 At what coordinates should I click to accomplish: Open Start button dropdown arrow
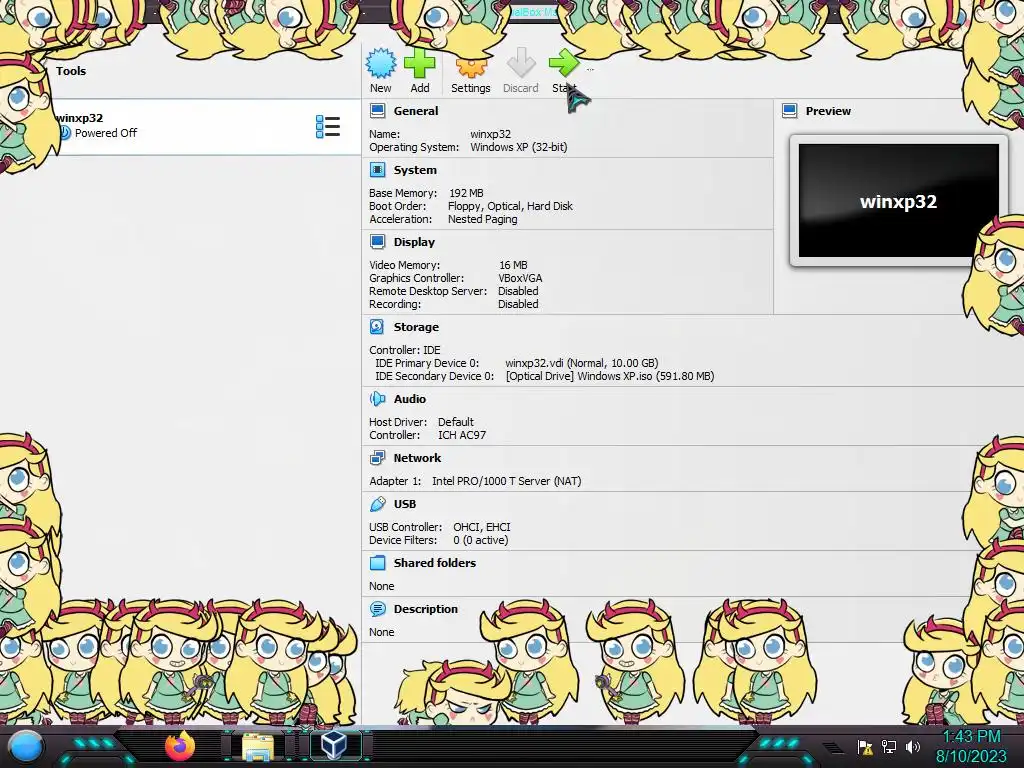pyautogui.click(x=590, y=69)
